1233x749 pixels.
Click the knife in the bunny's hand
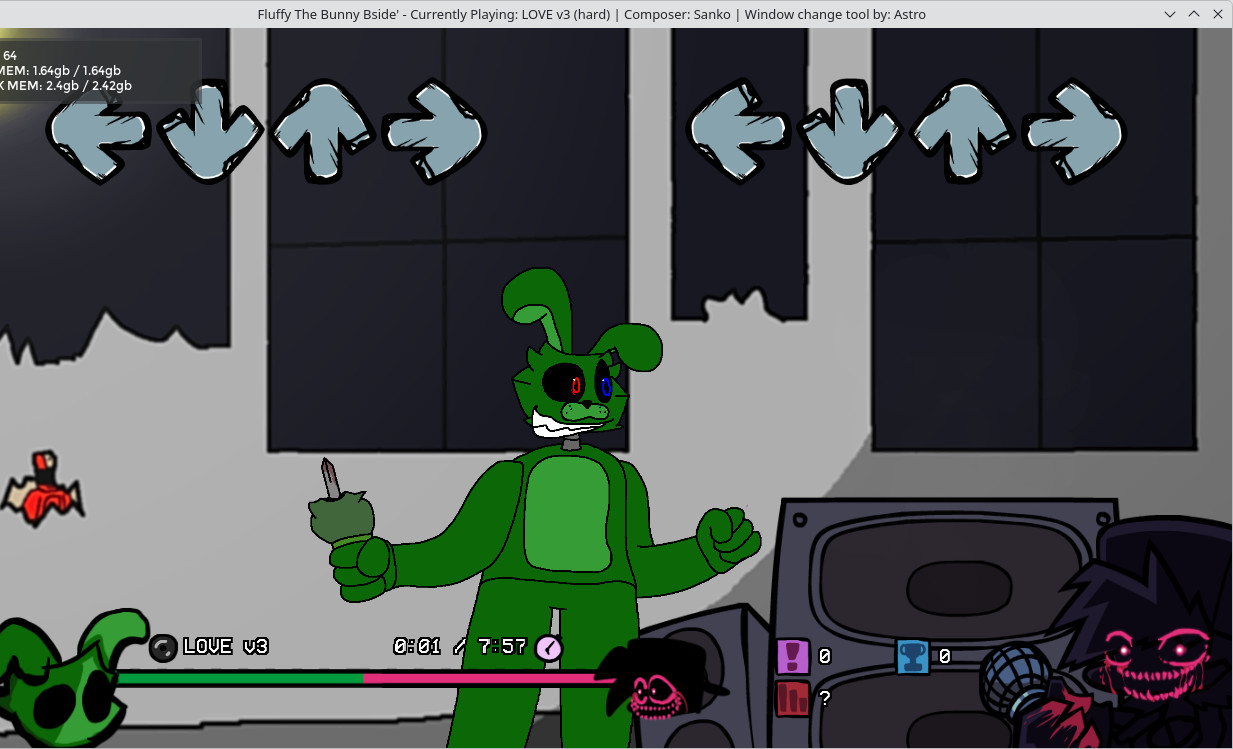point(331,479)
